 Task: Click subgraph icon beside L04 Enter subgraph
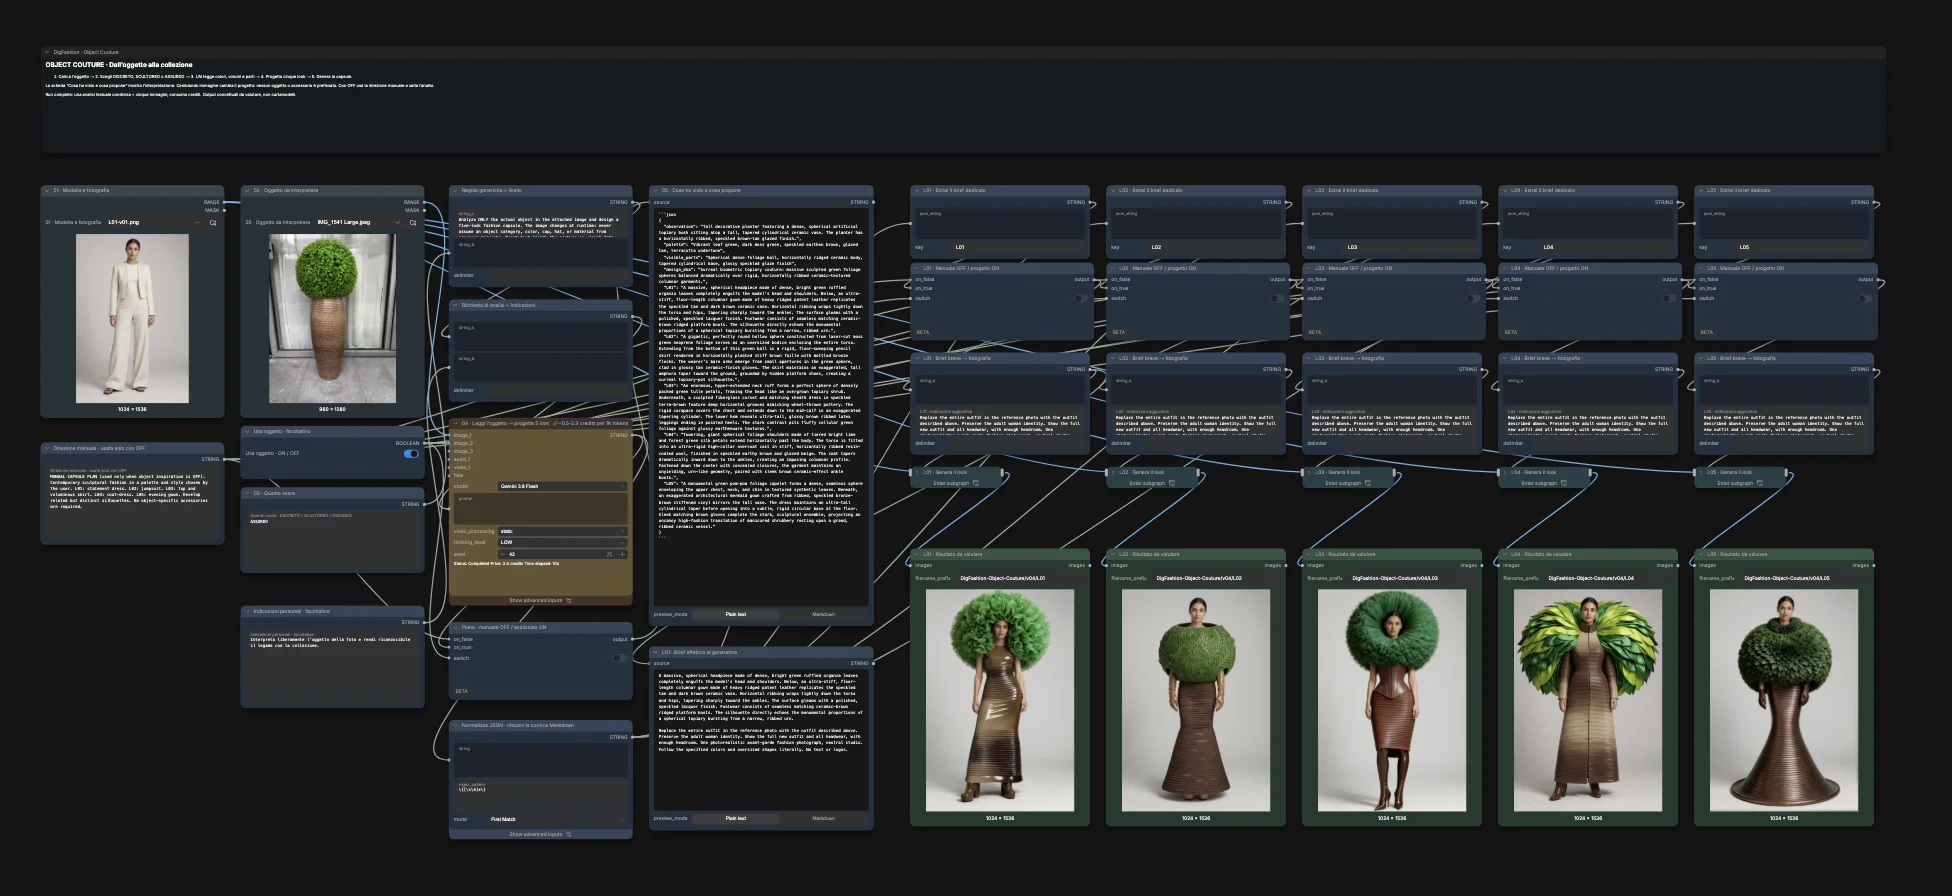point(1564,483)
